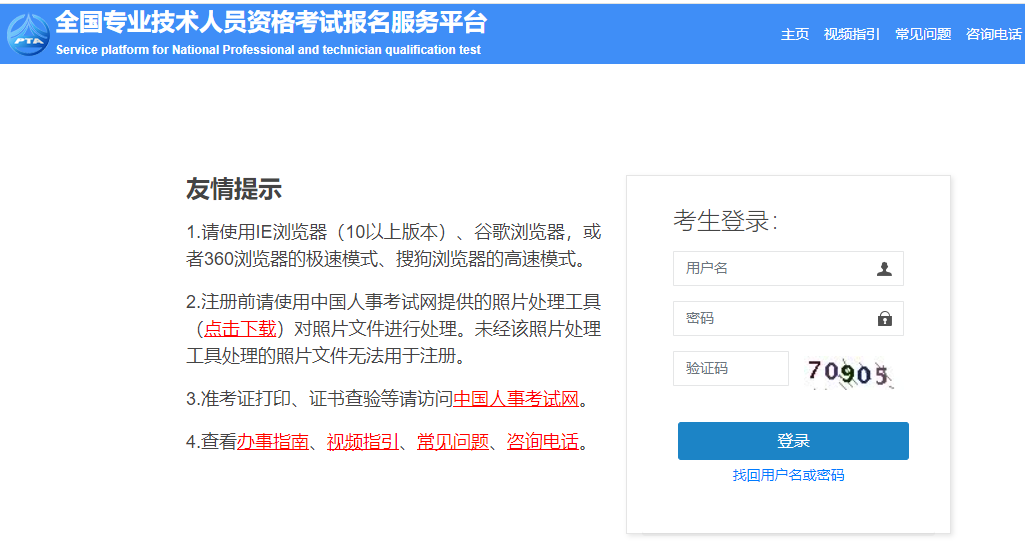This screenshot has width=1025, height=544.
Task: Click the PTA logo in the header
Action: (28, 32)
